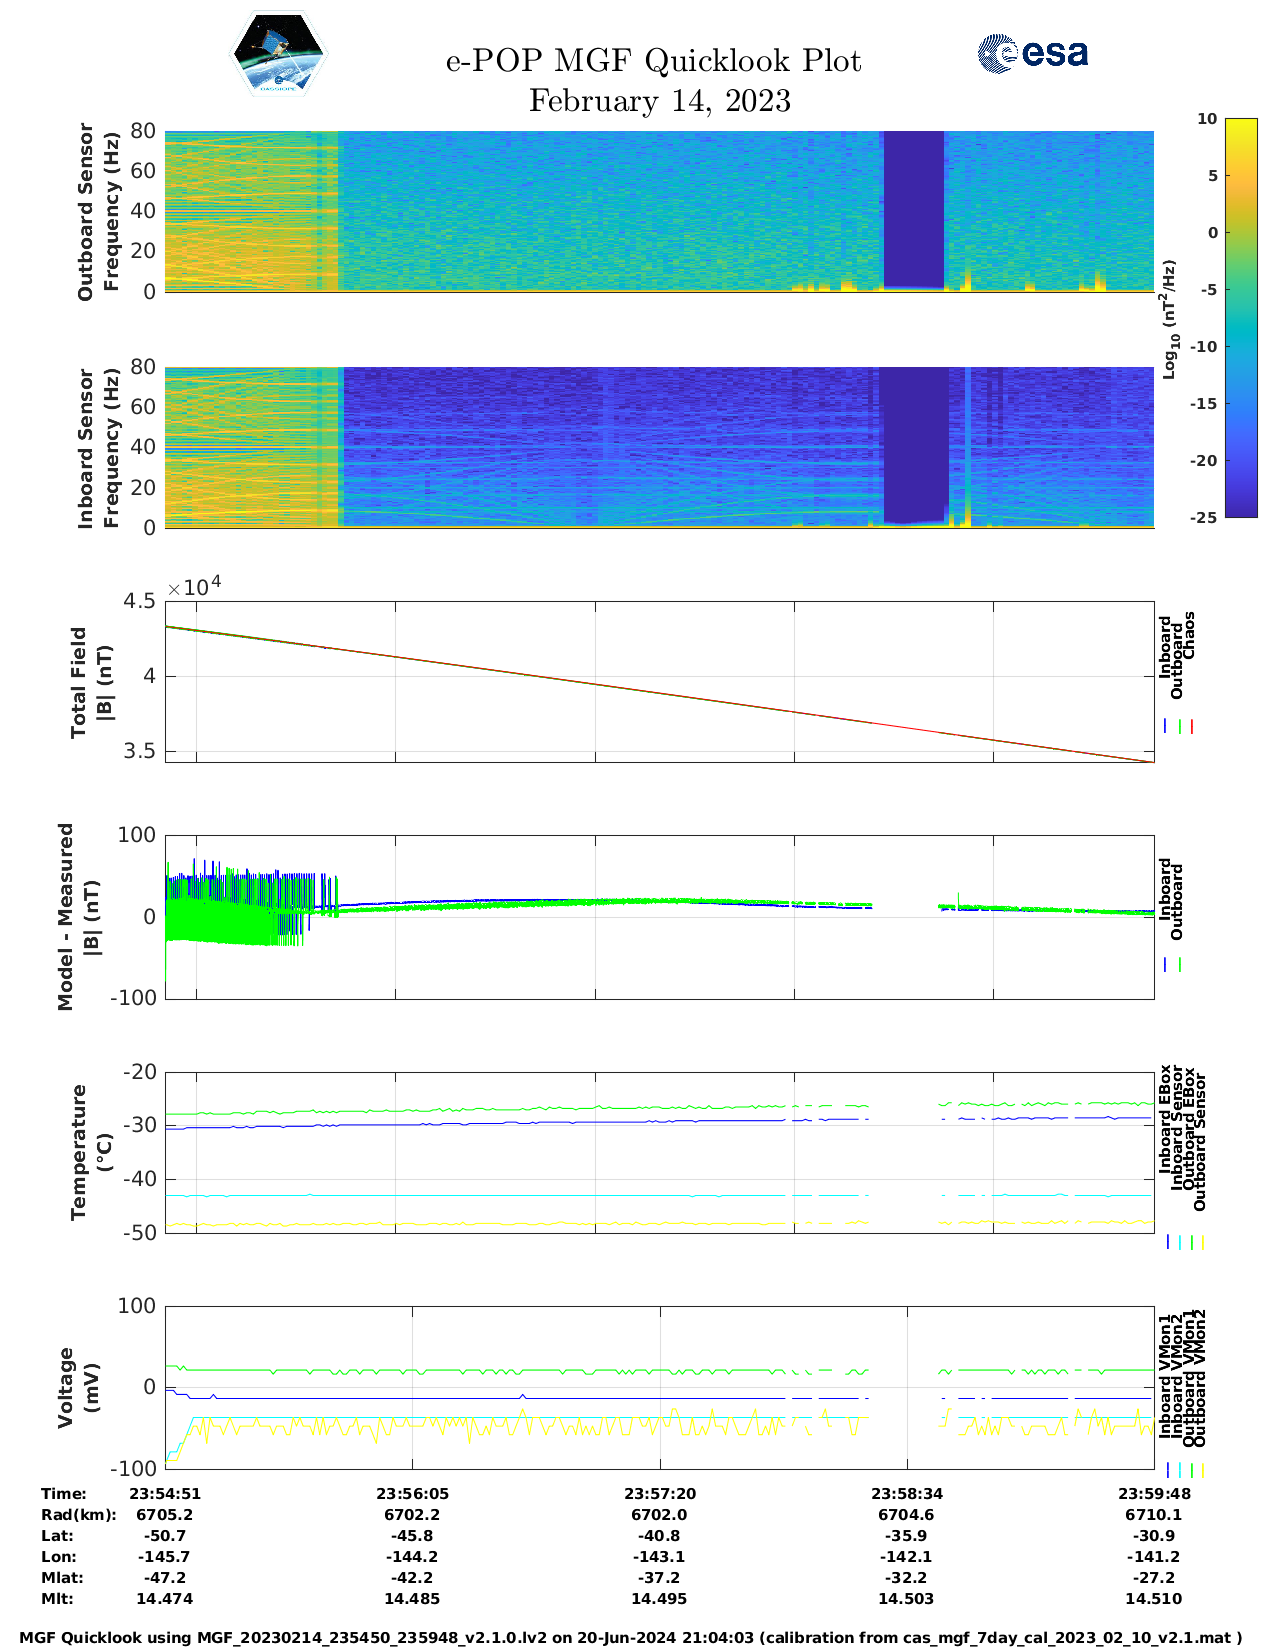Screen dimensions: 1275x1650
Task: Click the 23:54:51 start time label
Action: pyautogui.click(x=165, y=1494)
